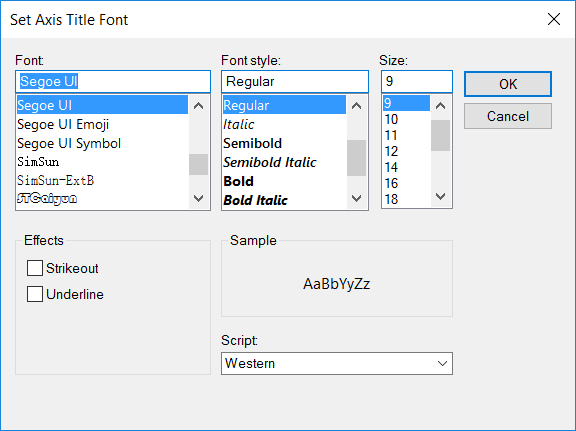Image resolution: width=576 pixels, height=431 pixels.
Task: Click the Font name text field
Action: 113,82
